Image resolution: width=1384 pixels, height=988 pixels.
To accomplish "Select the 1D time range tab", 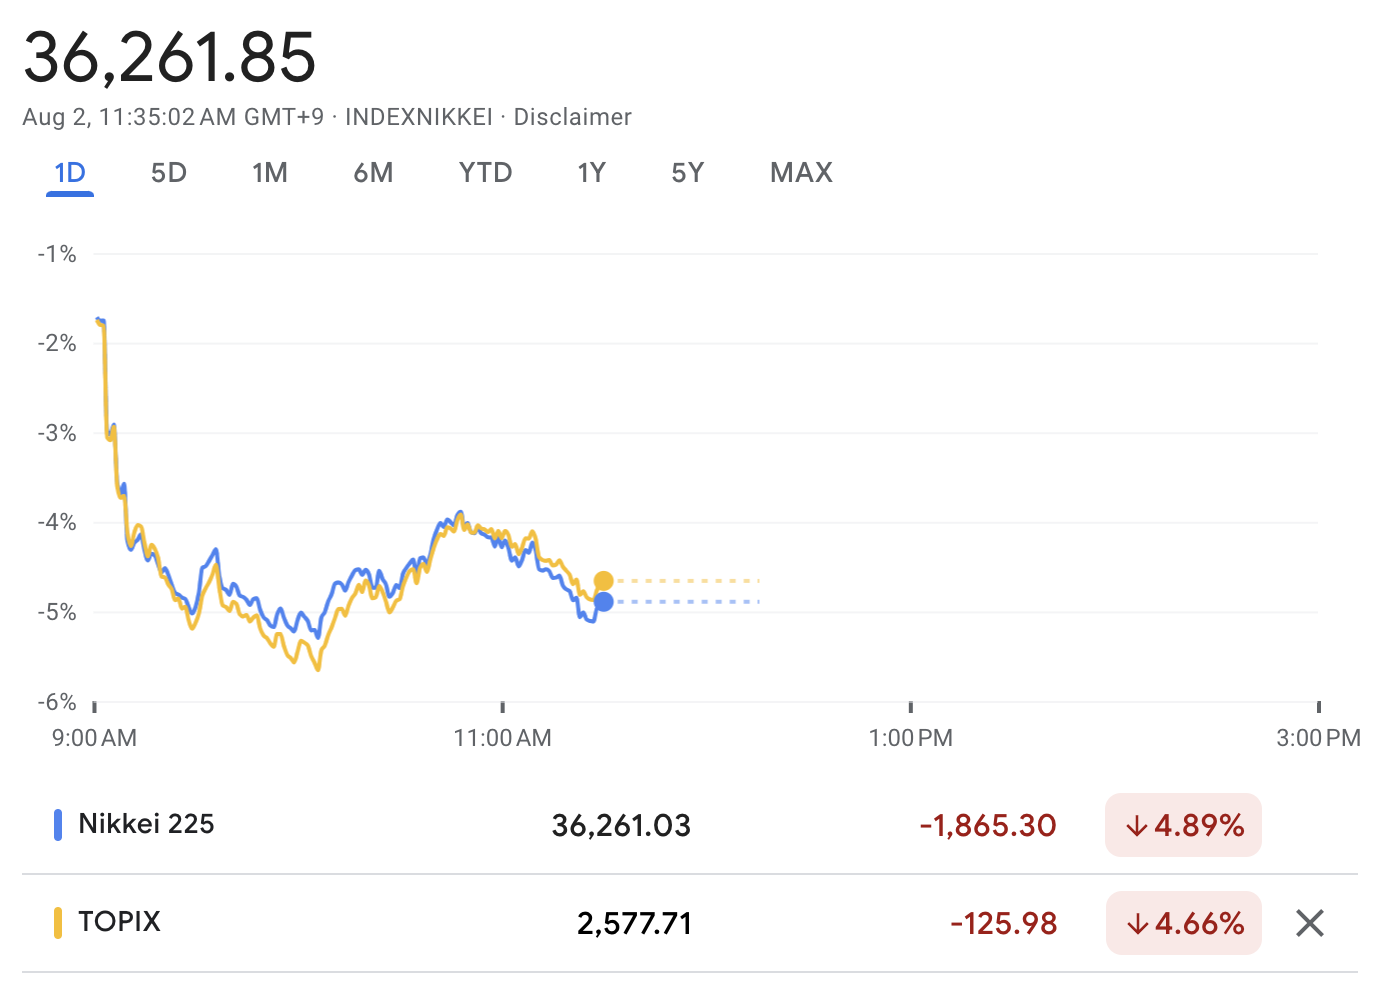I will pyautogui.click(x=70, y=173).
